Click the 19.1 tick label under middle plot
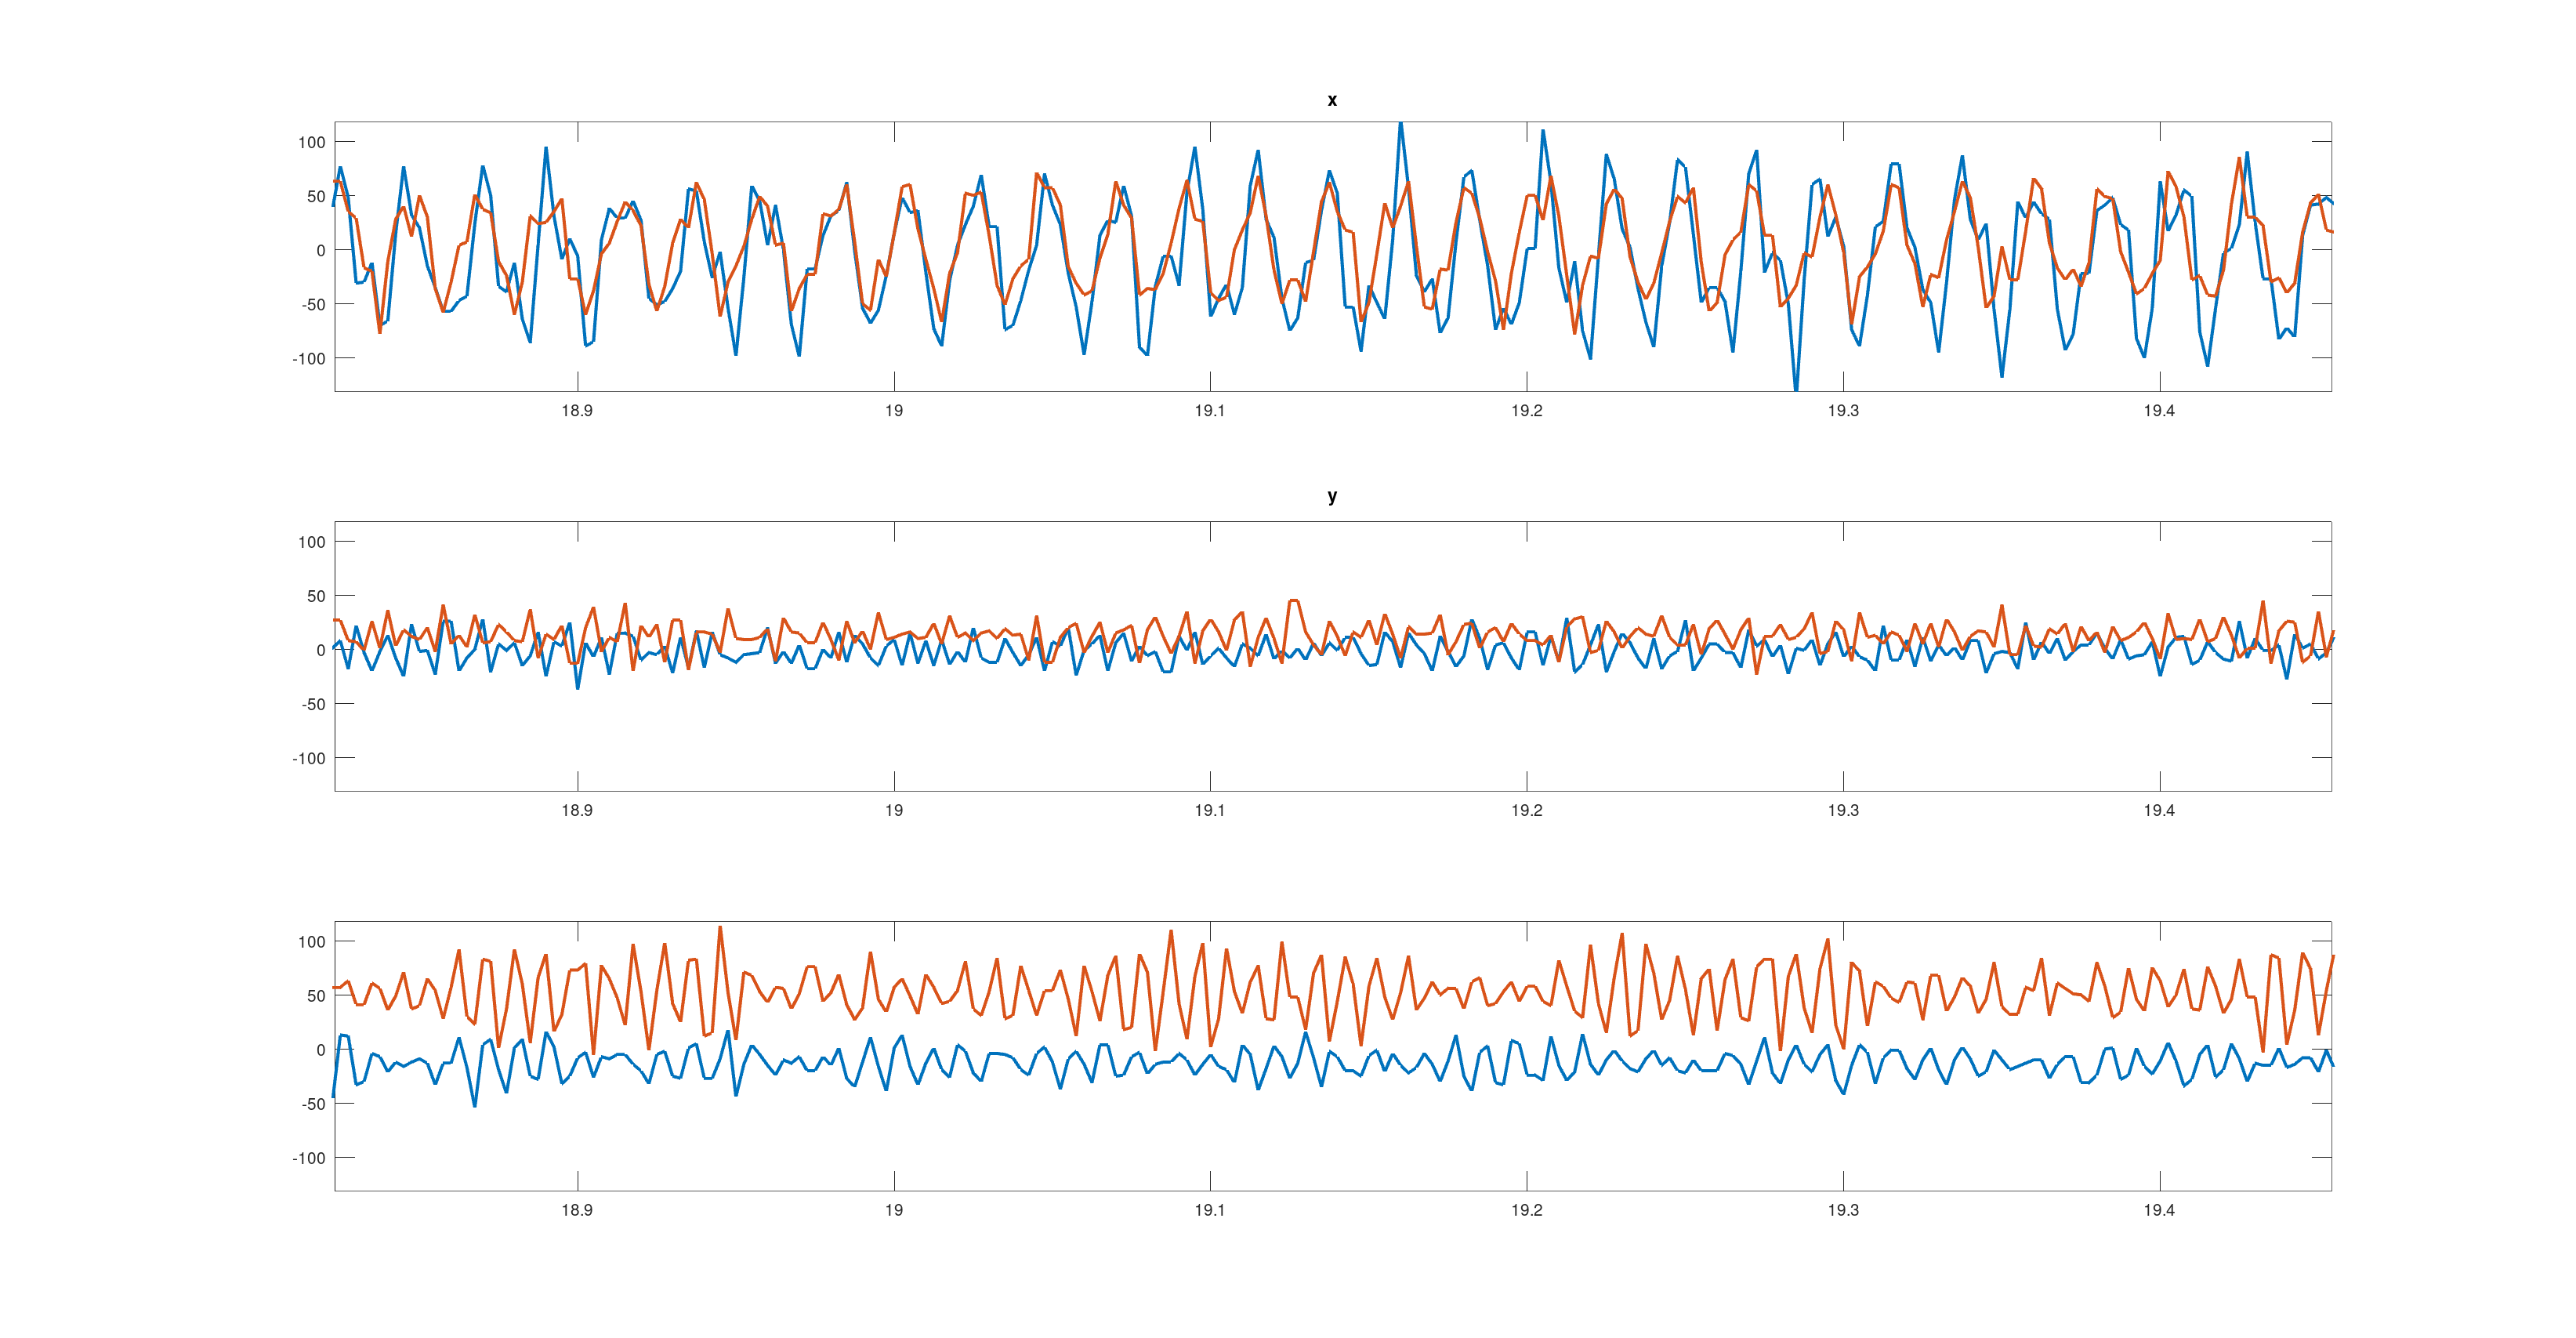2576x1338 pixels. 1210,810
